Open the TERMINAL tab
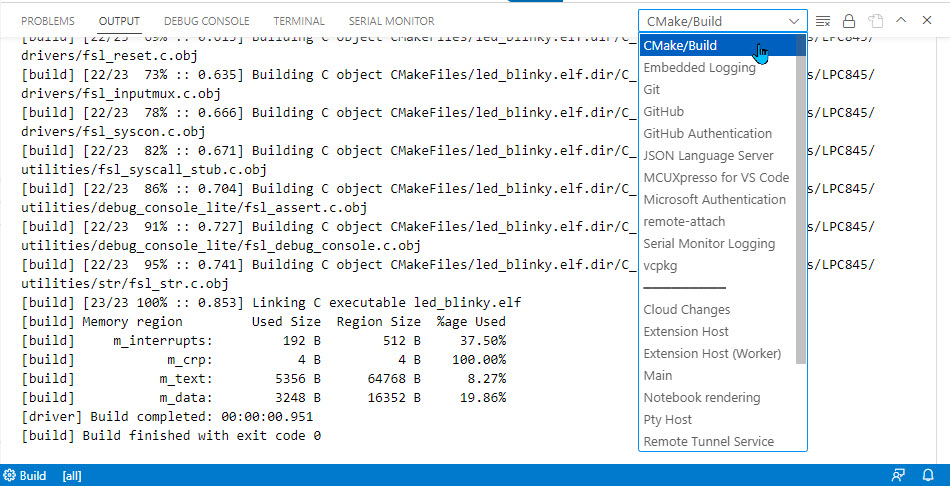The image size is (950, 486). [x=299, y=21]
